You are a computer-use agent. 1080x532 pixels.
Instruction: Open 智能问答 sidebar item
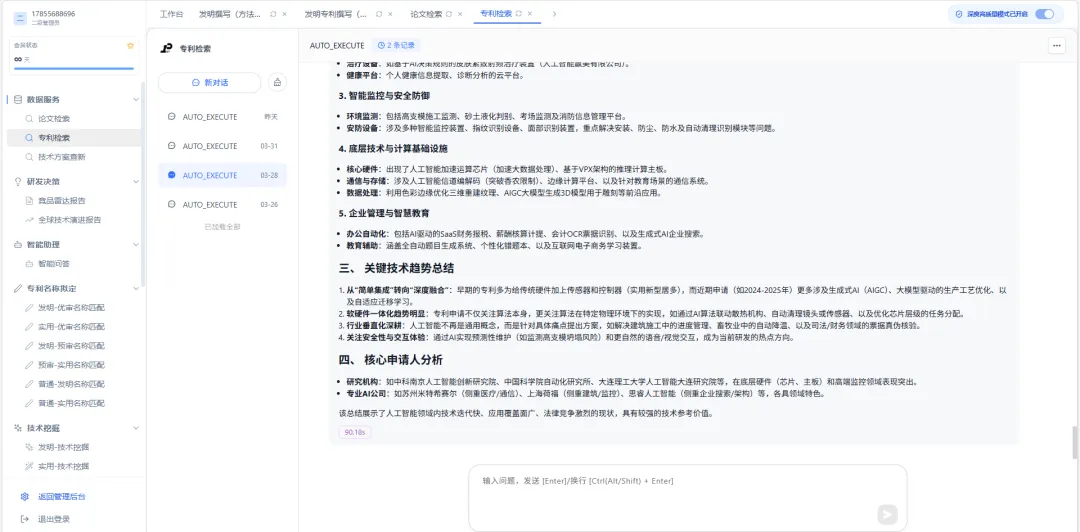coord(54,263)
